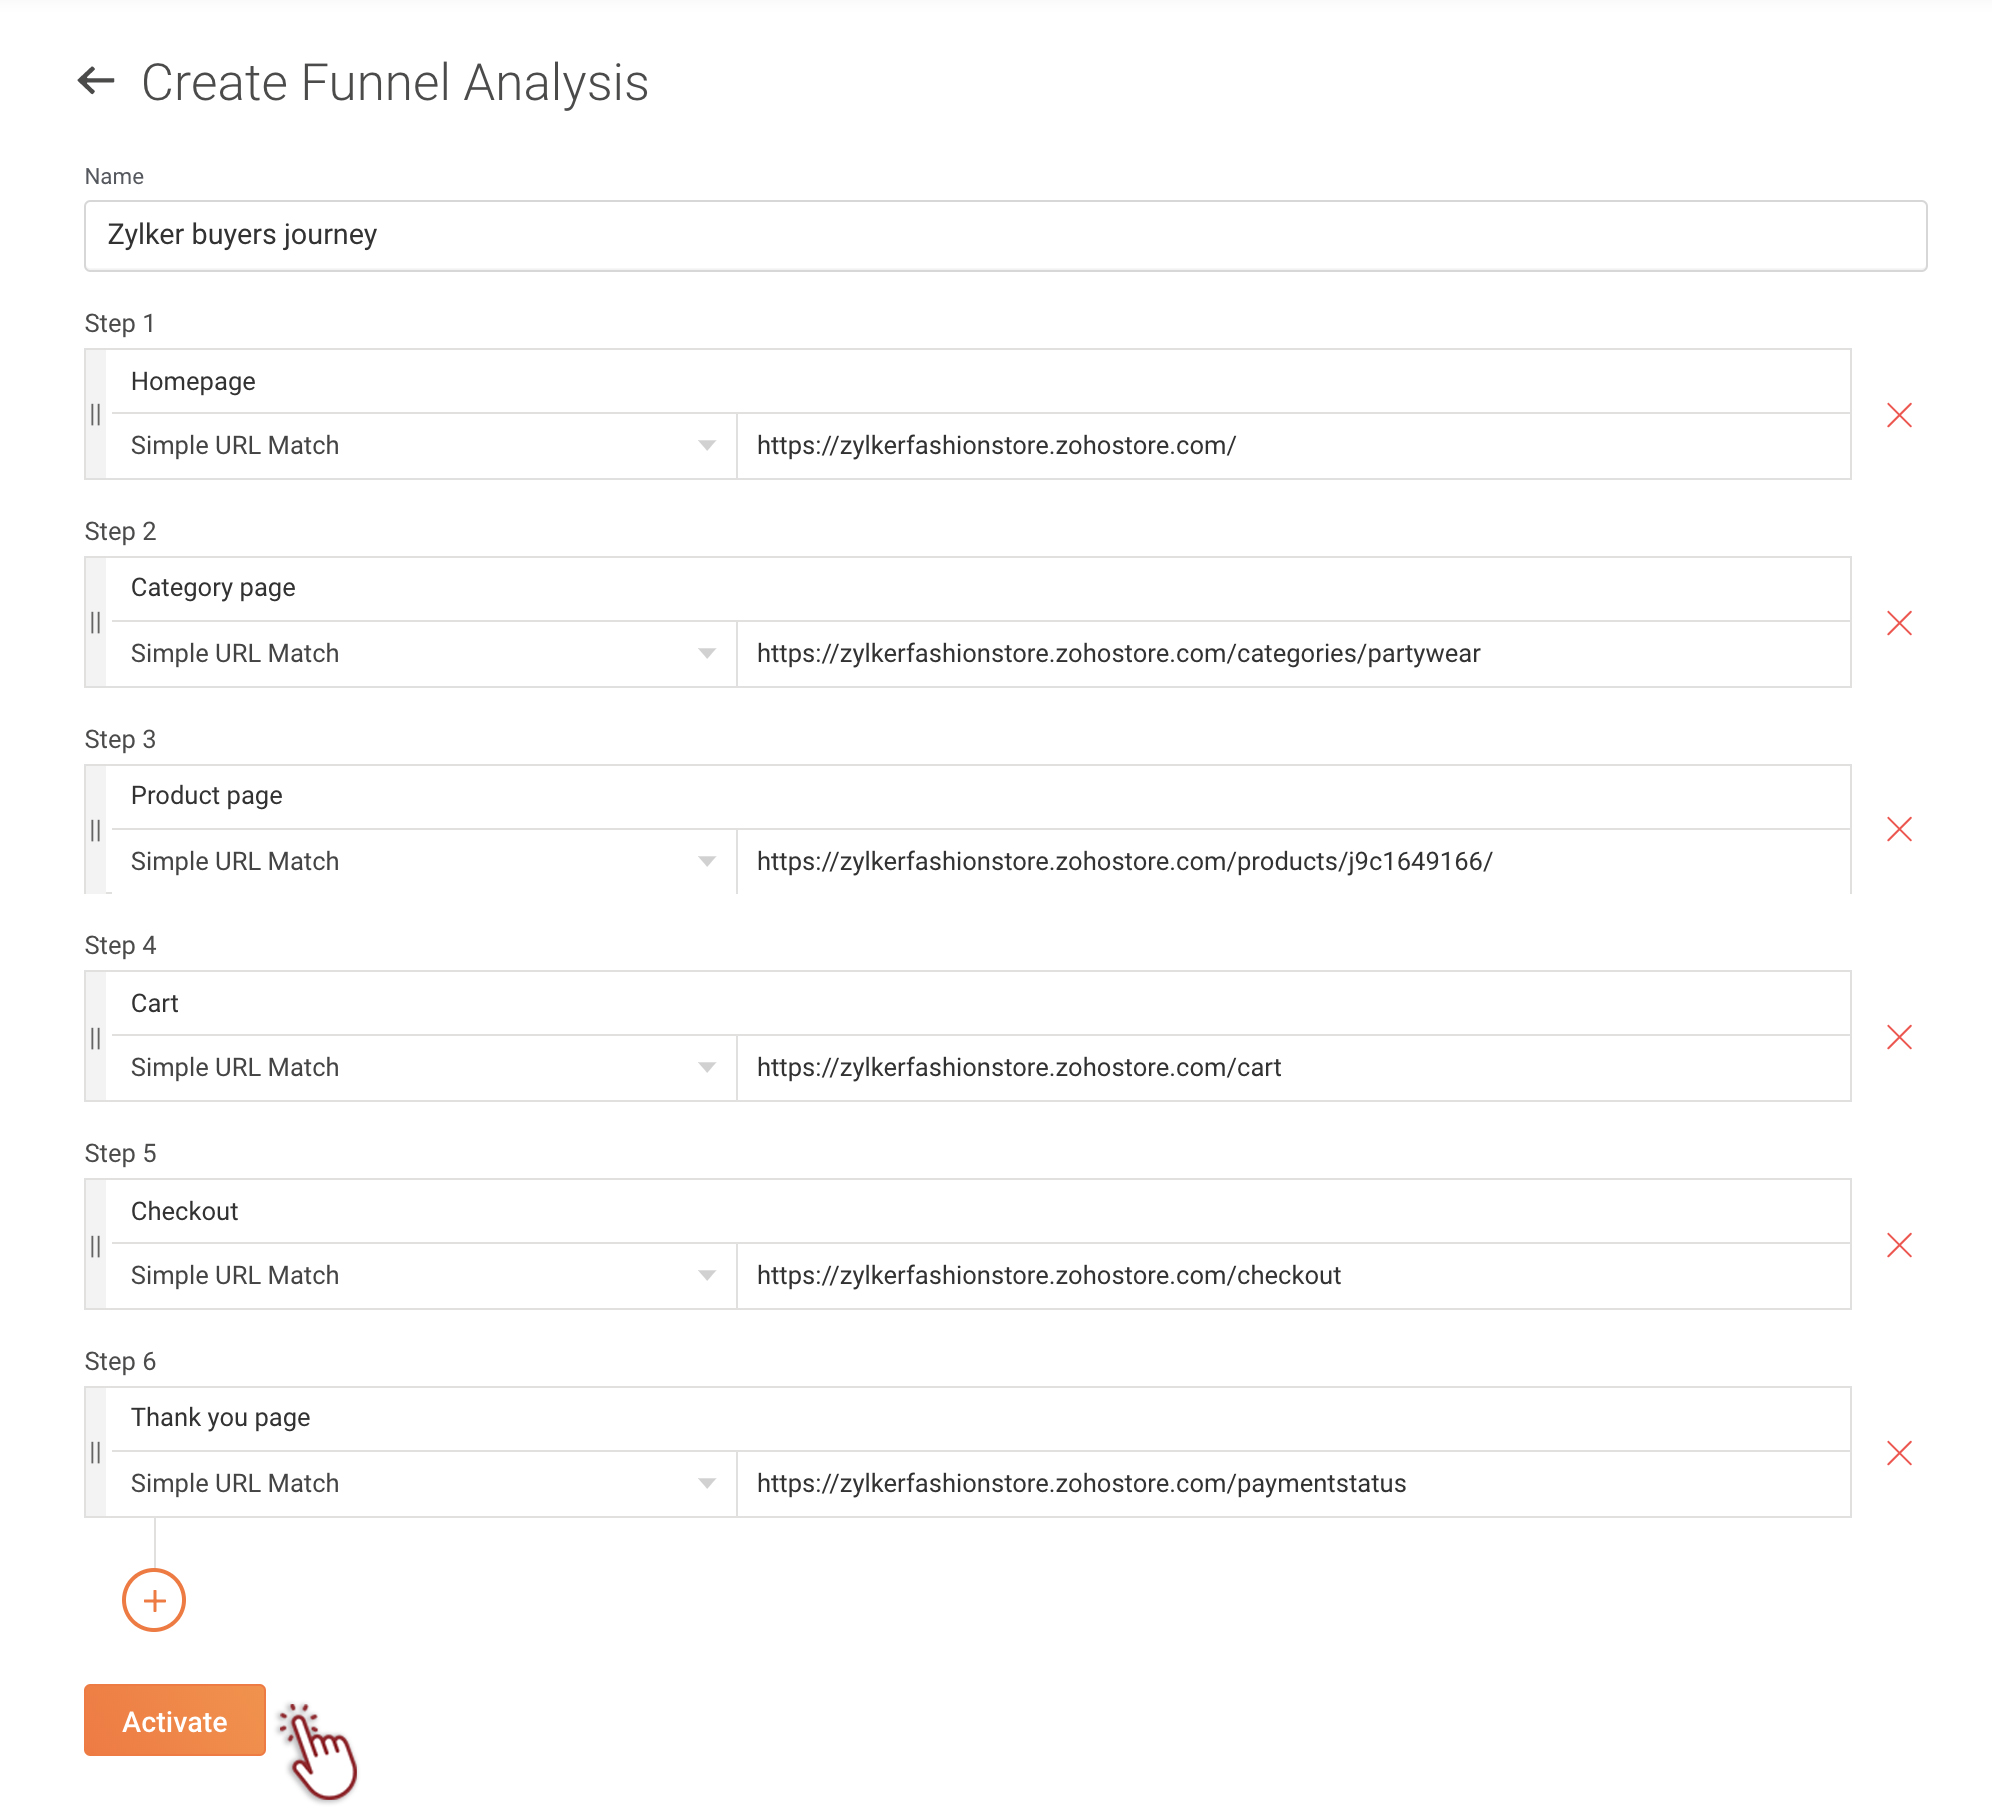Delete Step 2 Category page using red X
The width and height of the screenshot is (1992, 1818).
click(x=1899, y=623)
